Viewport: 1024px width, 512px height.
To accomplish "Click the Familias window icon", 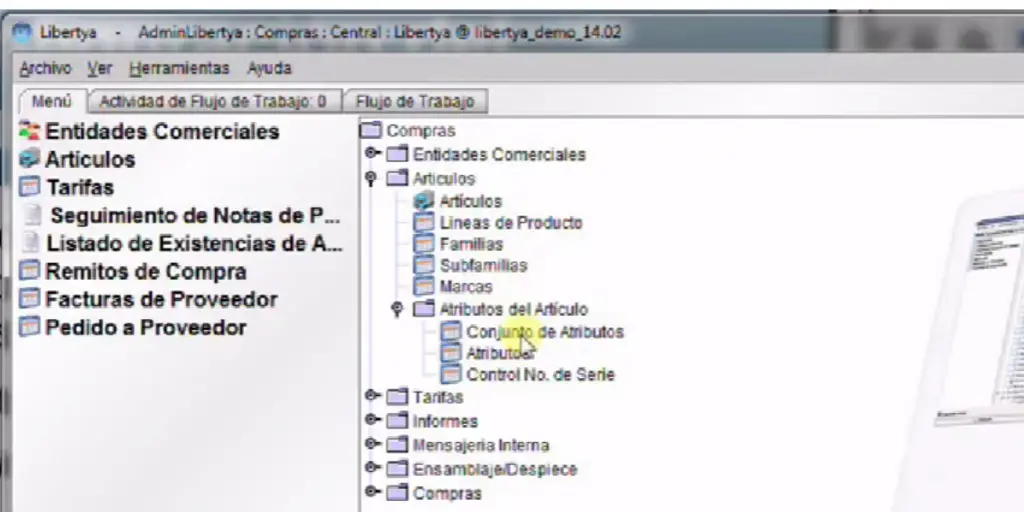I will 424,244.
